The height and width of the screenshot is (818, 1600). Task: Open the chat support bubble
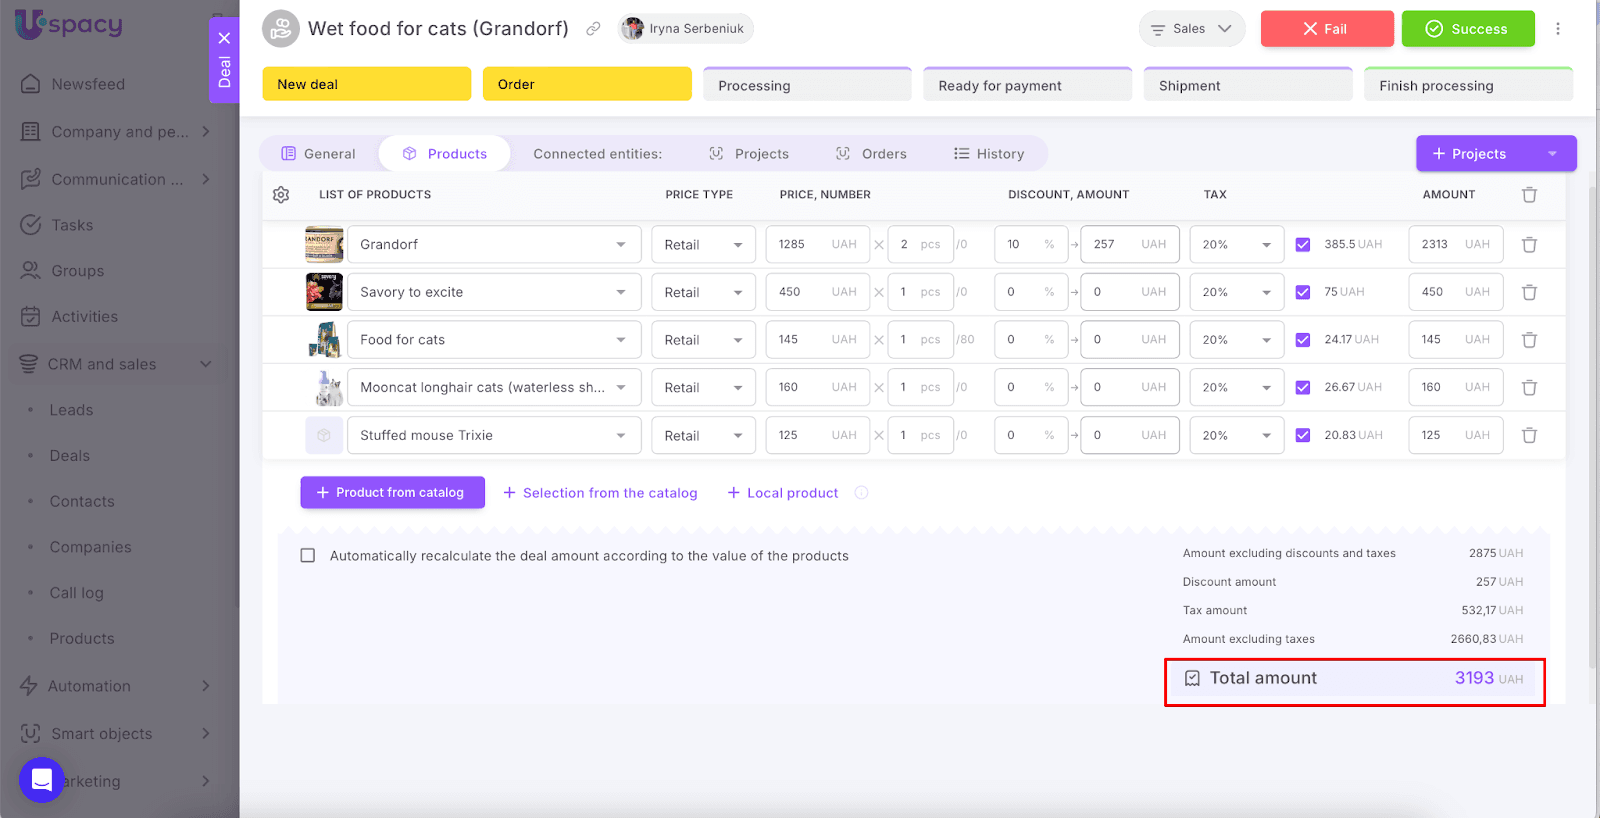(x=41, y=780)
